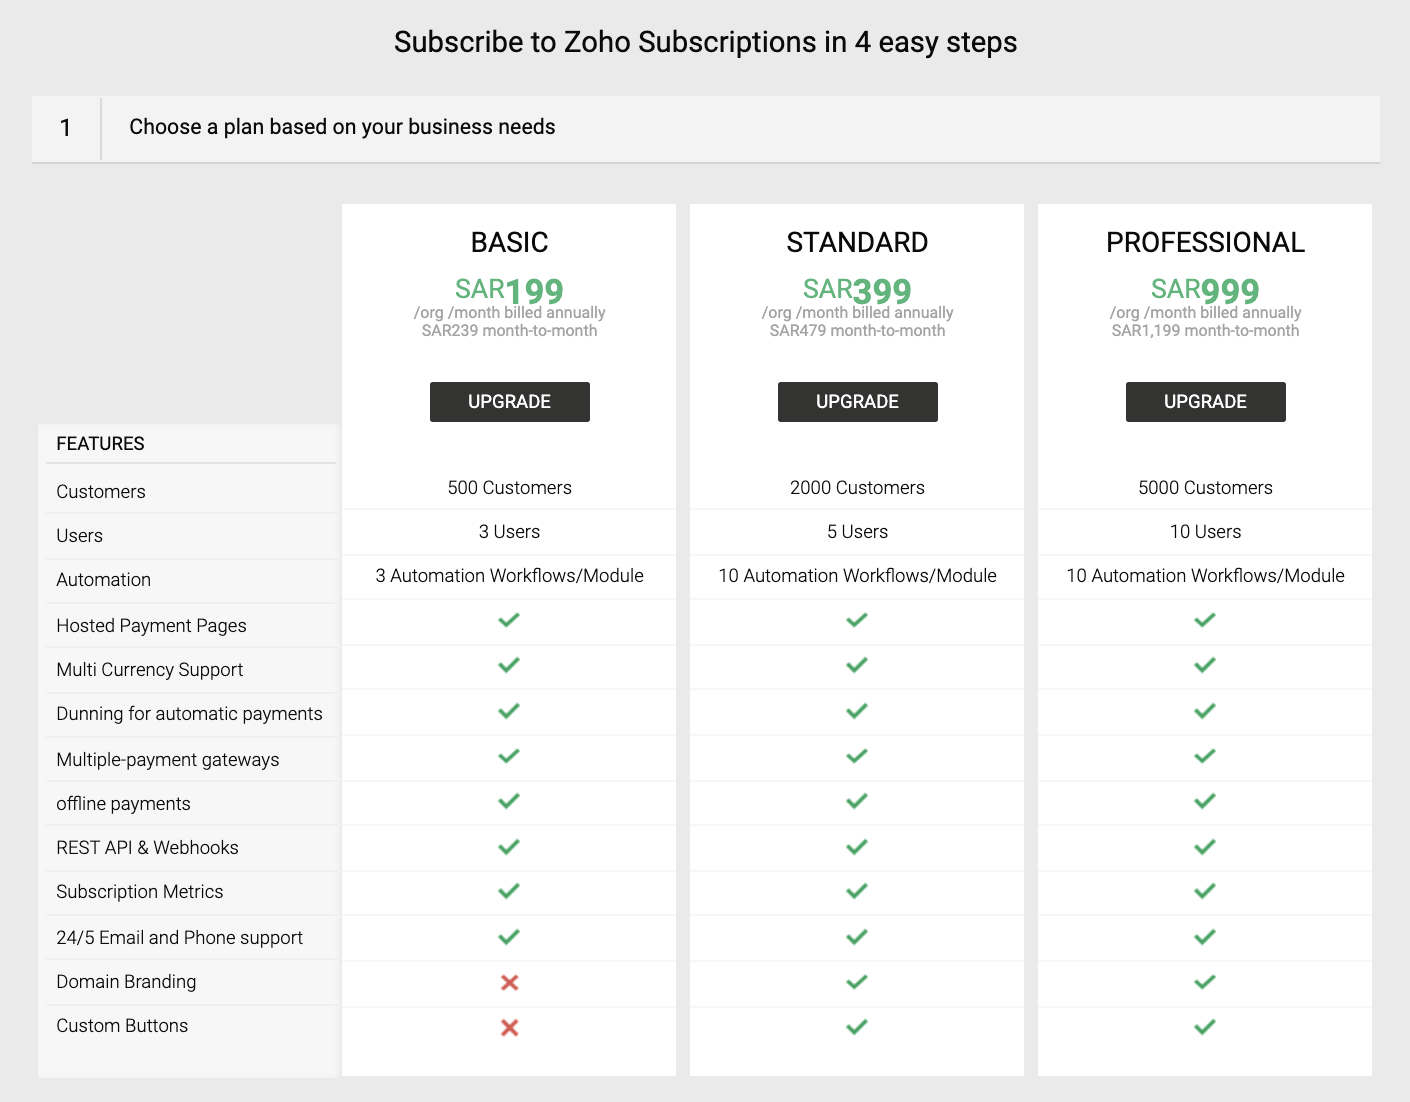Viewport: 1410px width, 1102px height.
Task: Click Standard plan's Domain Branding checkmark
Action: (x=857, y=982)
